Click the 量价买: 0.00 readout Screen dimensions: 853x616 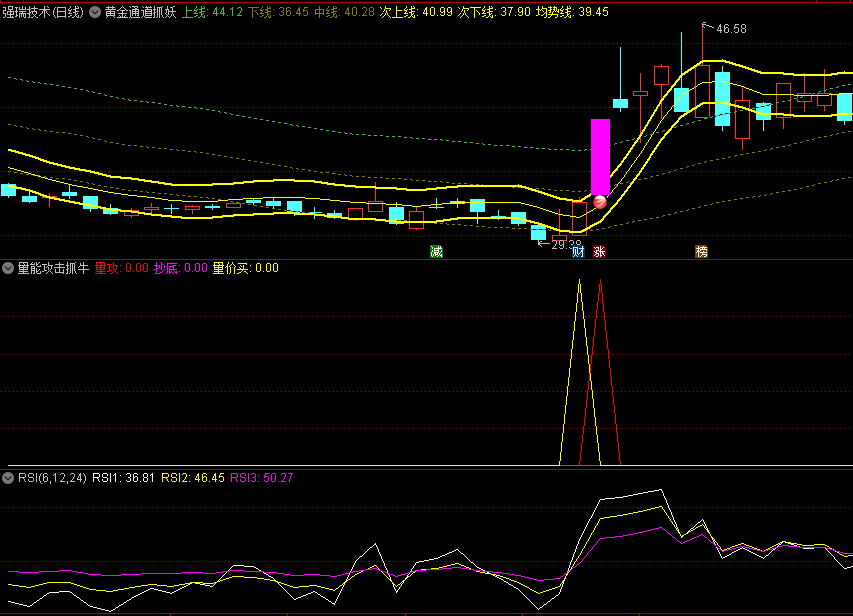(x=245, y=268)
